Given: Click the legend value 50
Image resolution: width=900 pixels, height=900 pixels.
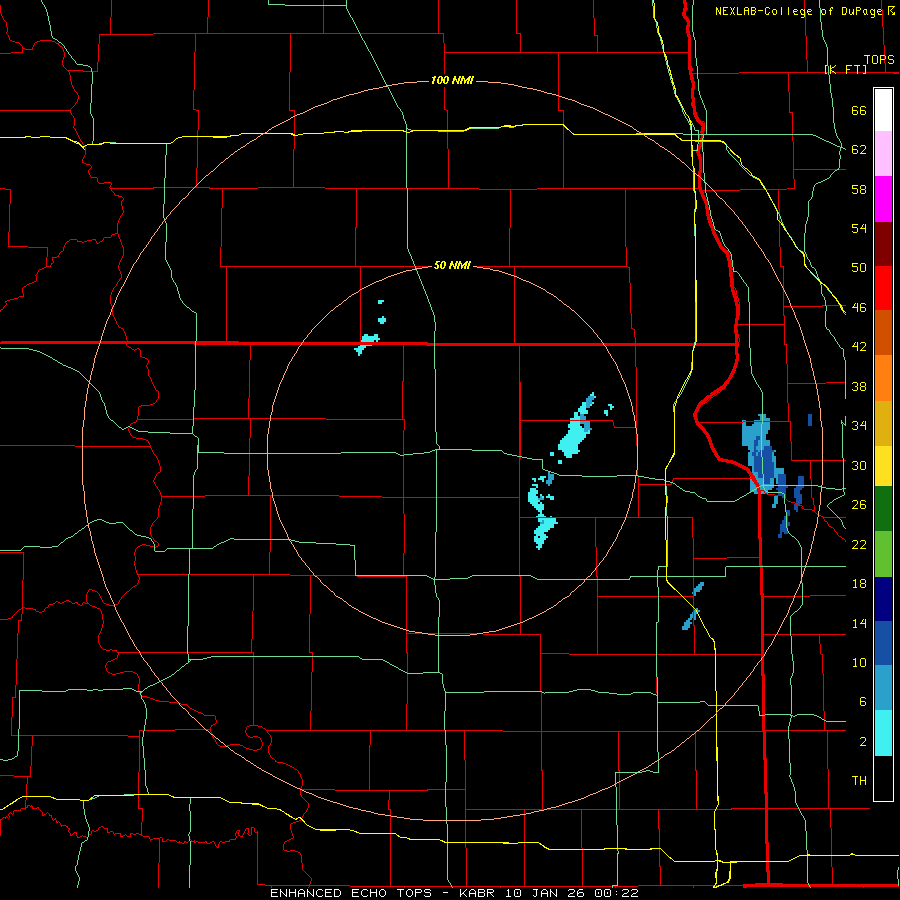Looking at the screenshot, I should (859, 268).
